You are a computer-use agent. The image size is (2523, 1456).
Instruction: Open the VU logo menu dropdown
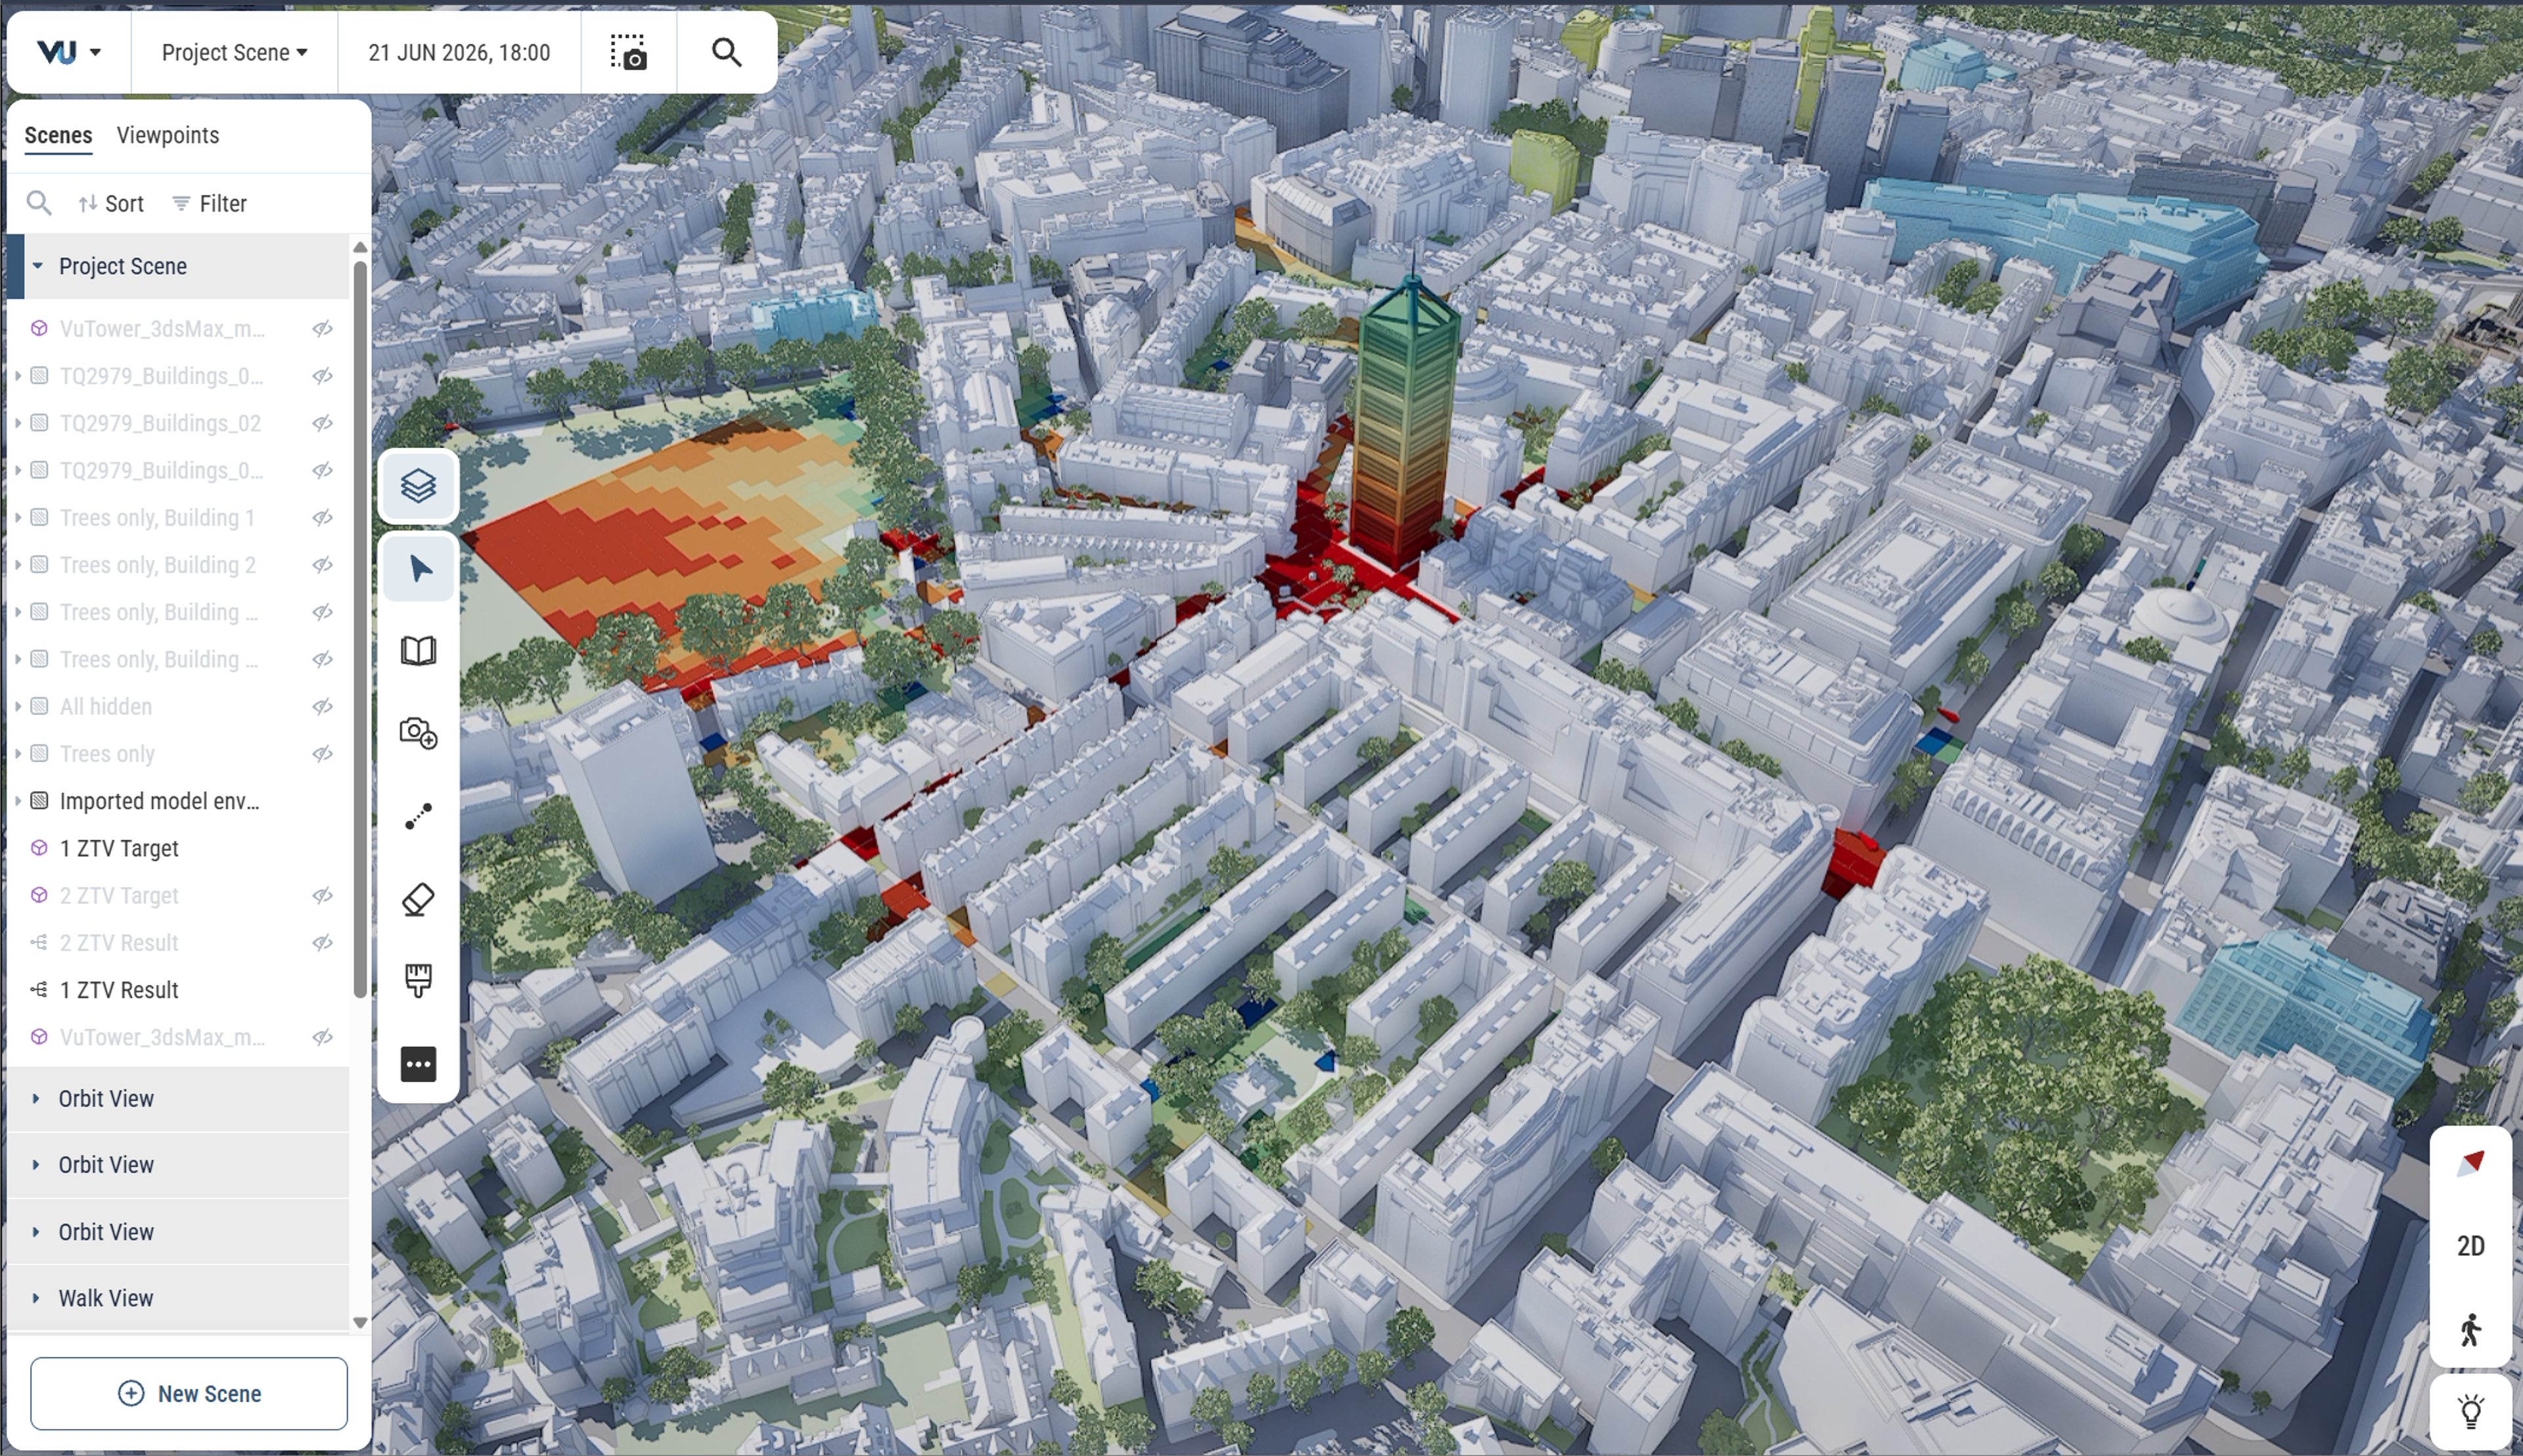coord(69,52)
